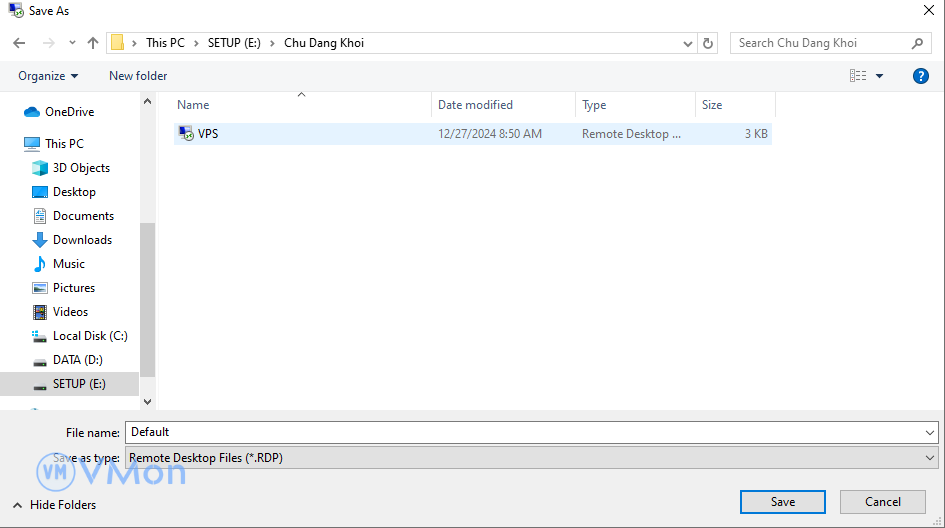Refresh the current folder listing
This screenshot has height=528, width=945.
point(709,43)
